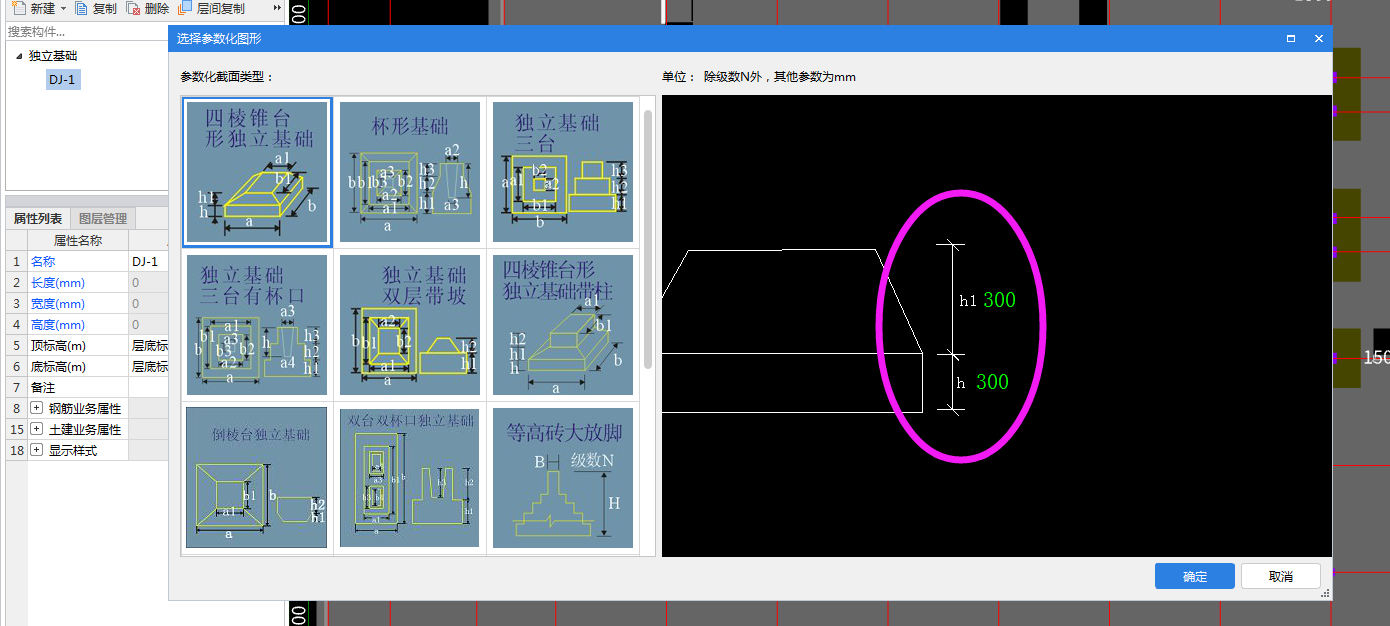Screen dimensions: 1390x626
Task: Expand the toolbar overflow double-arrow
Action: pyautogui.click(x=277, y=8)
